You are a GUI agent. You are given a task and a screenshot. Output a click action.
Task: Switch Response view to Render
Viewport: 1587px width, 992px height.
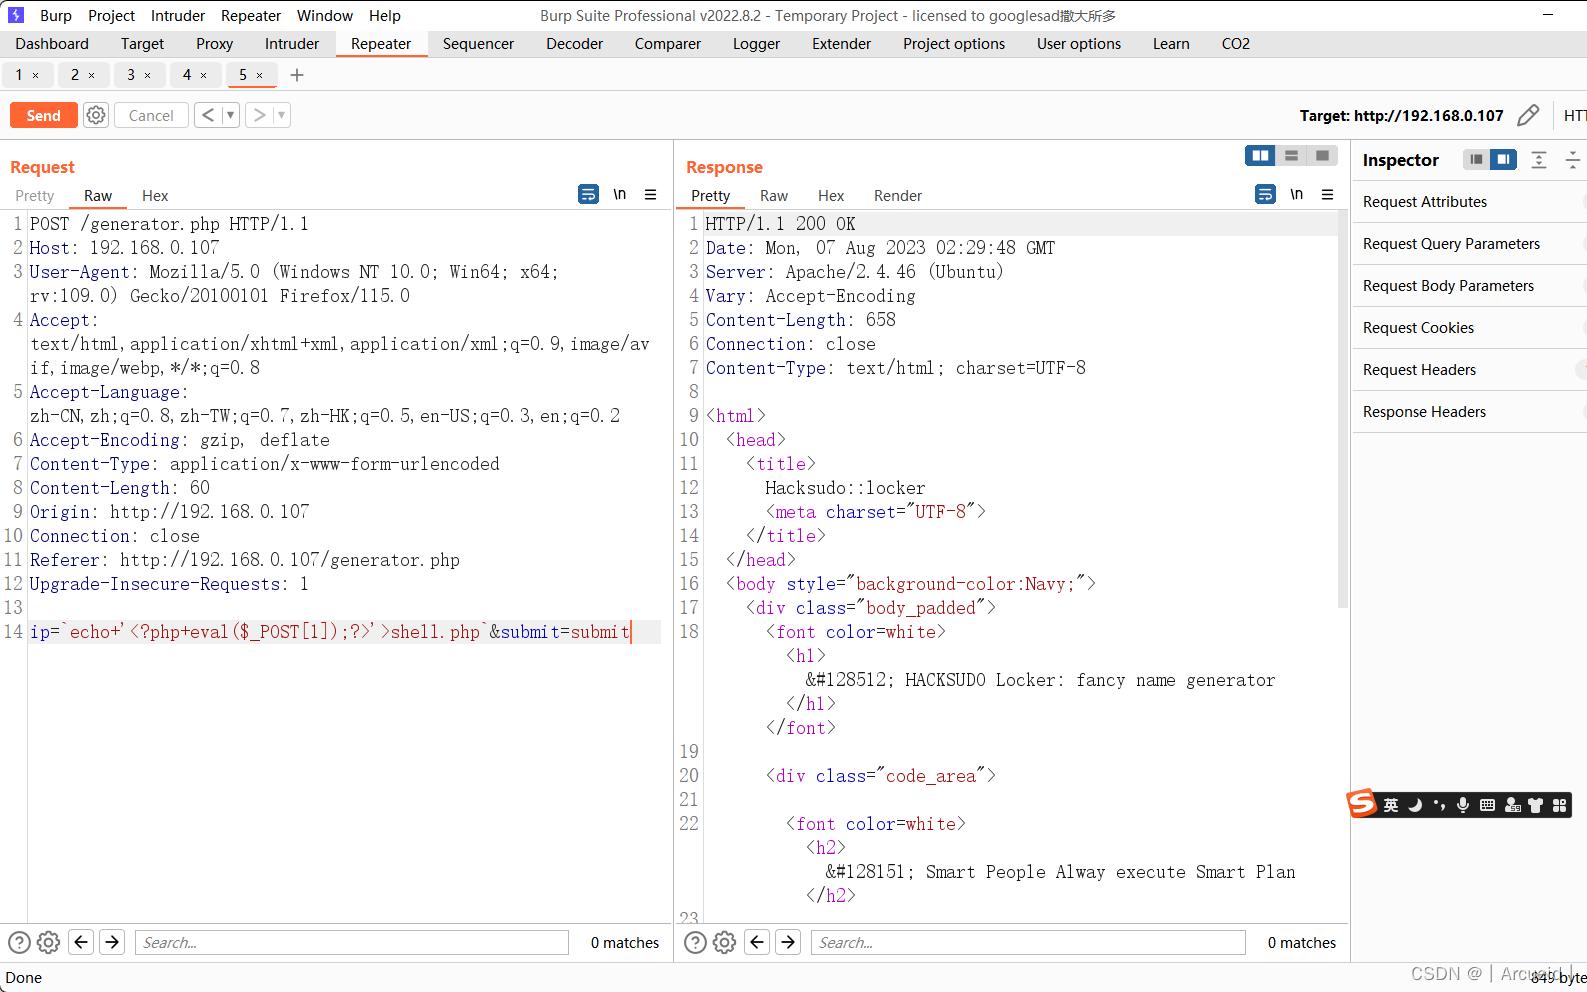click(x=898, y=196)
